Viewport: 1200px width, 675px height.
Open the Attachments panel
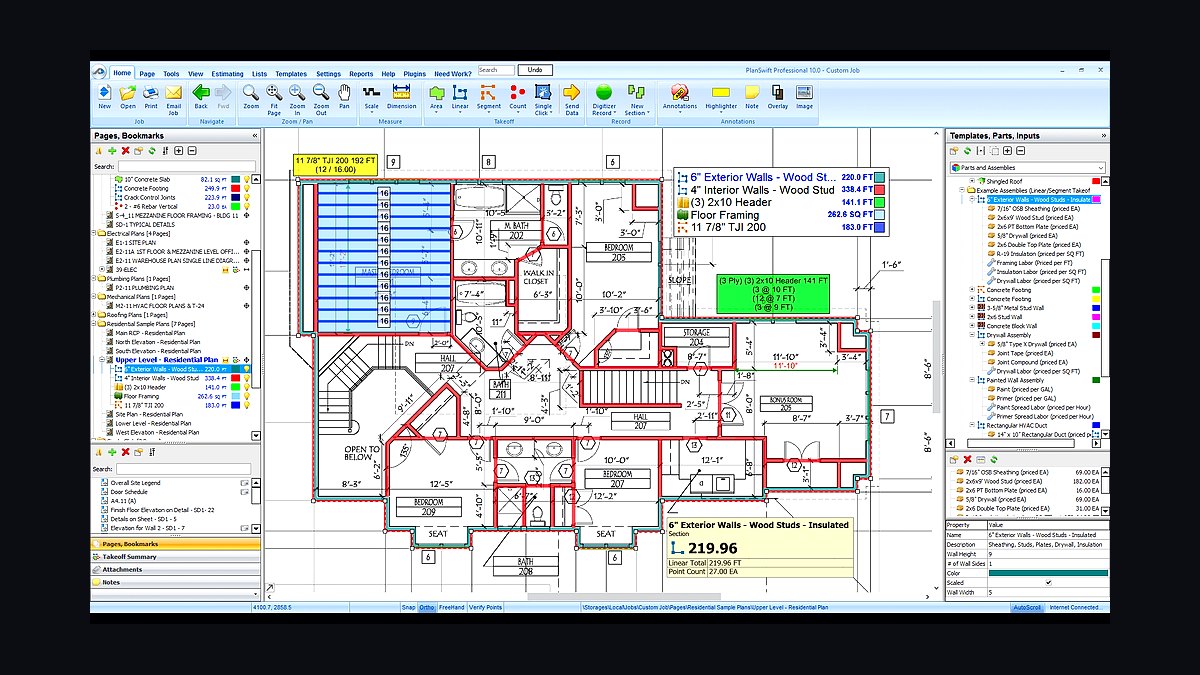(175, 569)
